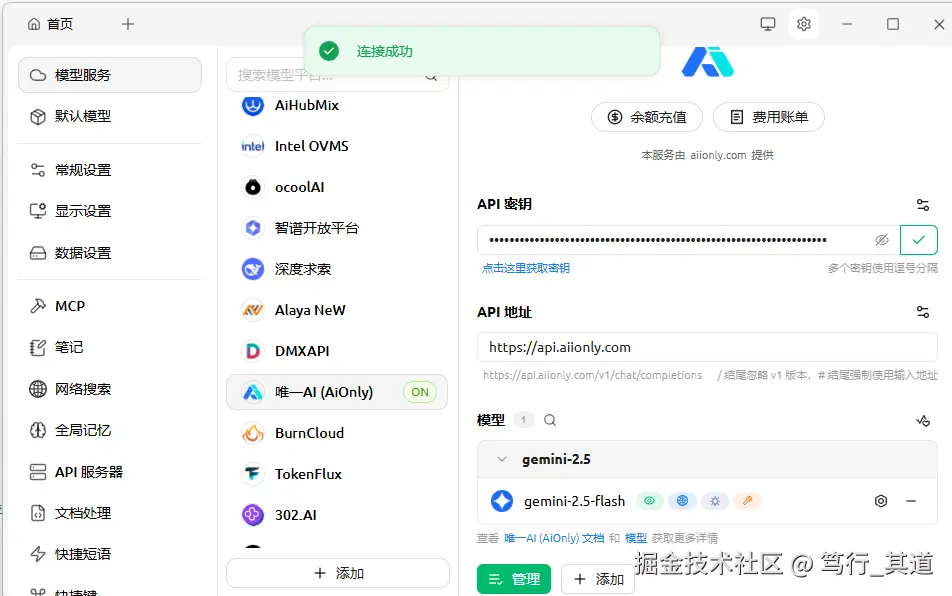The height and width of the screenshot is (596, 952).
Task: Select AiHubMix provider
Action: click(x=337, y=106)
